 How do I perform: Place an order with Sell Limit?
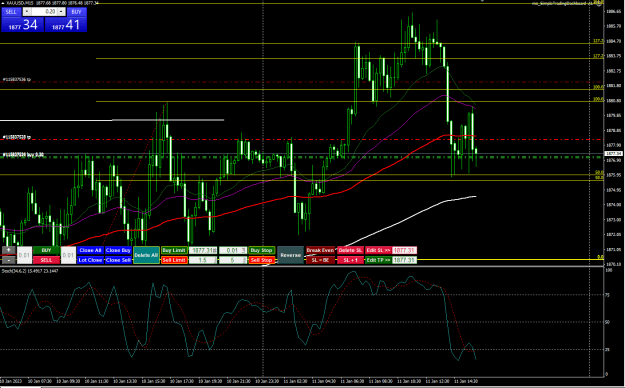(x=174, y=260)
